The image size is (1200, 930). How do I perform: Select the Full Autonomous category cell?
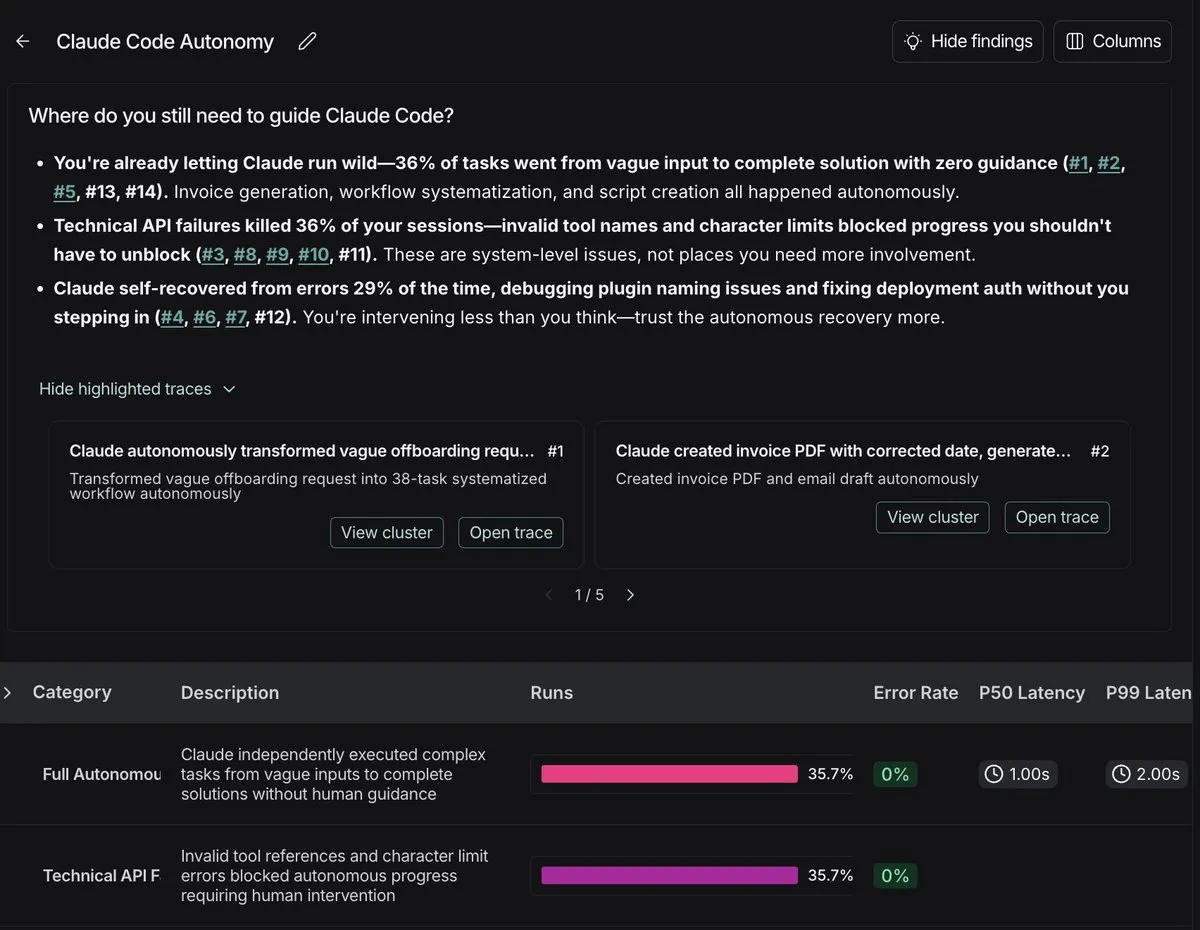tap(101, 774)
